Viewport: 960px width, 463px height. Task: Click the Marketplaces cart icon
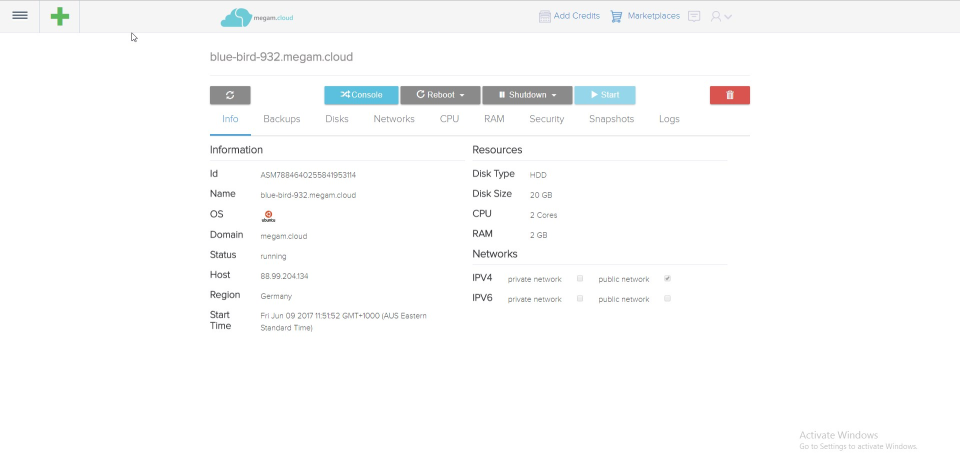(616, 17)
